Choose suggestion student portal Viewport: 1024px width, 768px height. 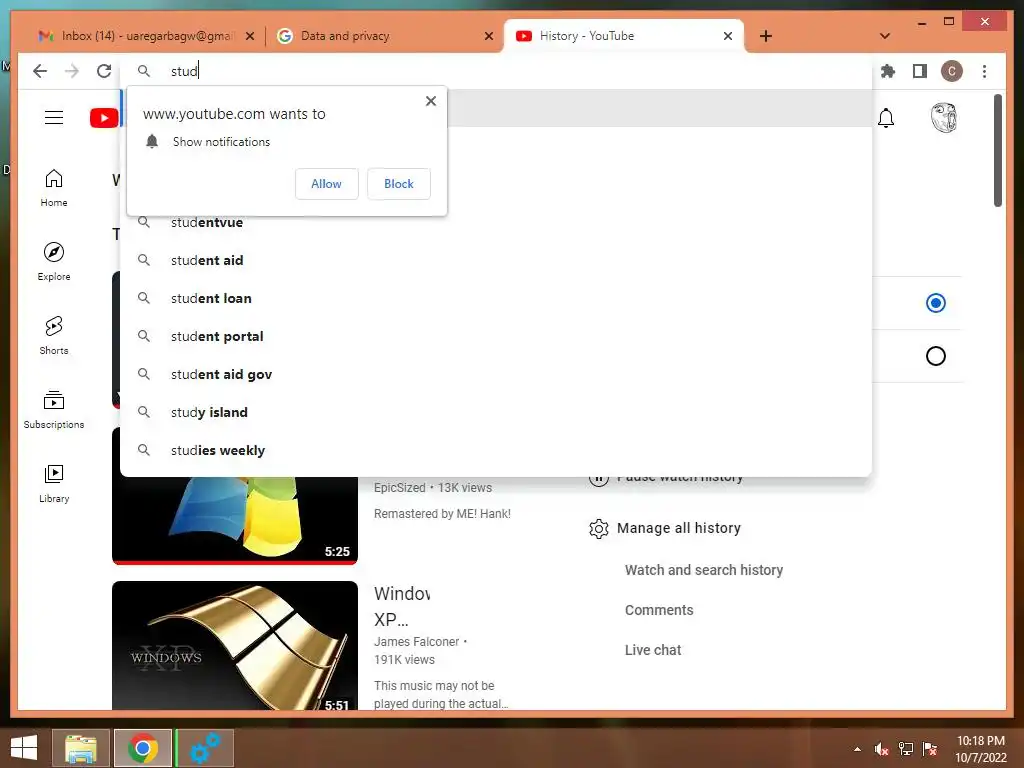pyautogui.click(x=496, y=336)
